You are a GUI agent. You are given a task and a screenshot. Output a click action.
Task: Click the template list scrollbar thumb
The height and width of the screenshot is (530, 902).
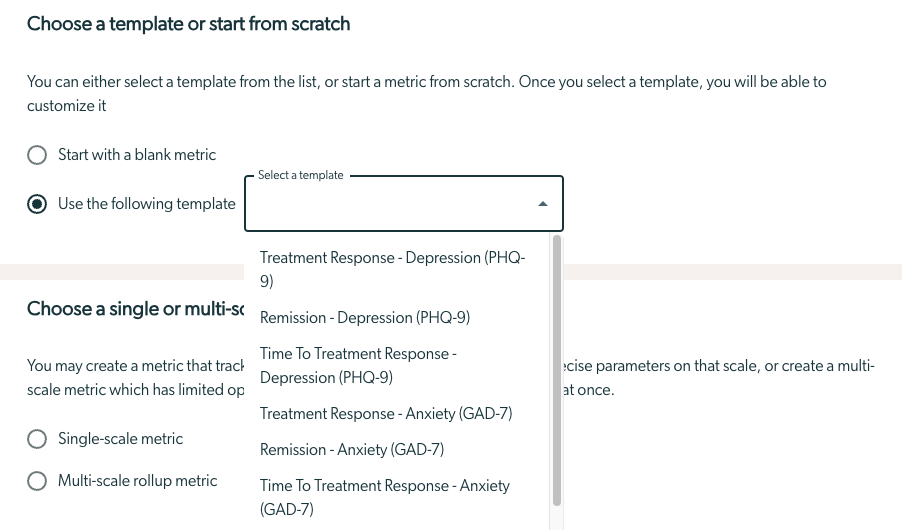click(556, 371)
